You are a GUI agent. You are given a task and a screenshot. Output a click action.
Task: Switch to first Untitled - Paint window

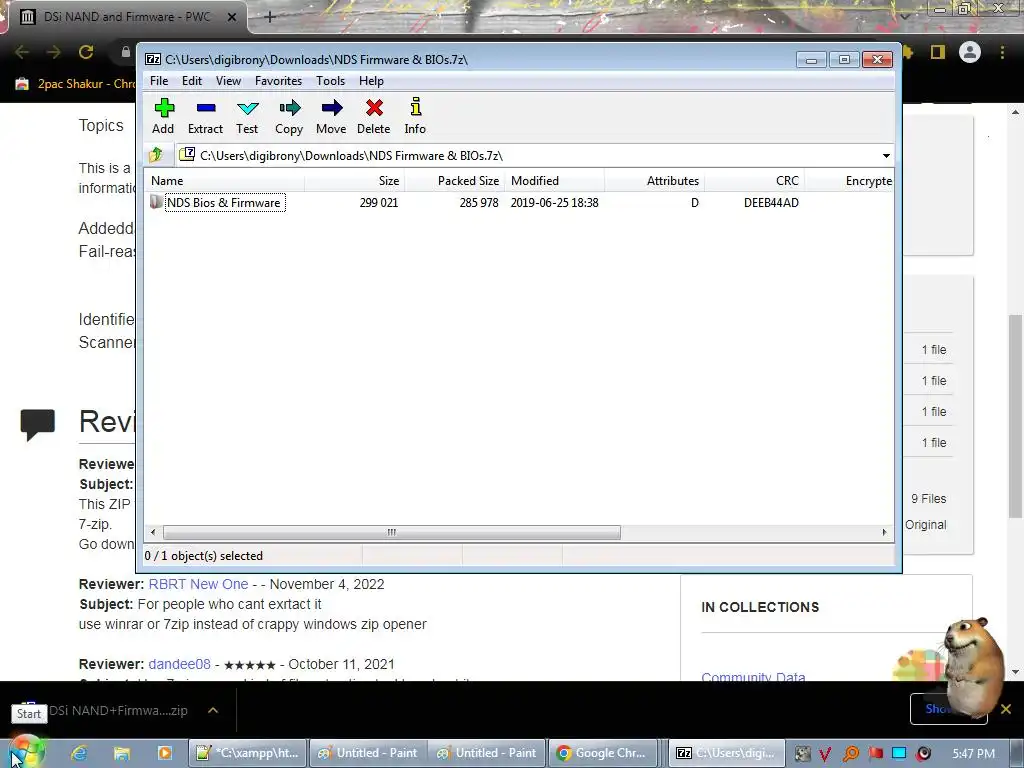[x=368, y=753]
